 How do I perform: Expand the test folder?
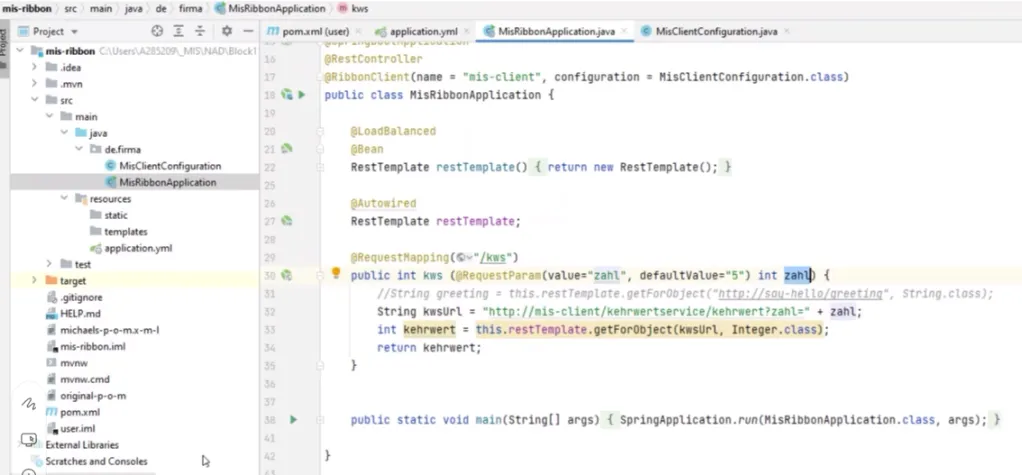[50, 264]
